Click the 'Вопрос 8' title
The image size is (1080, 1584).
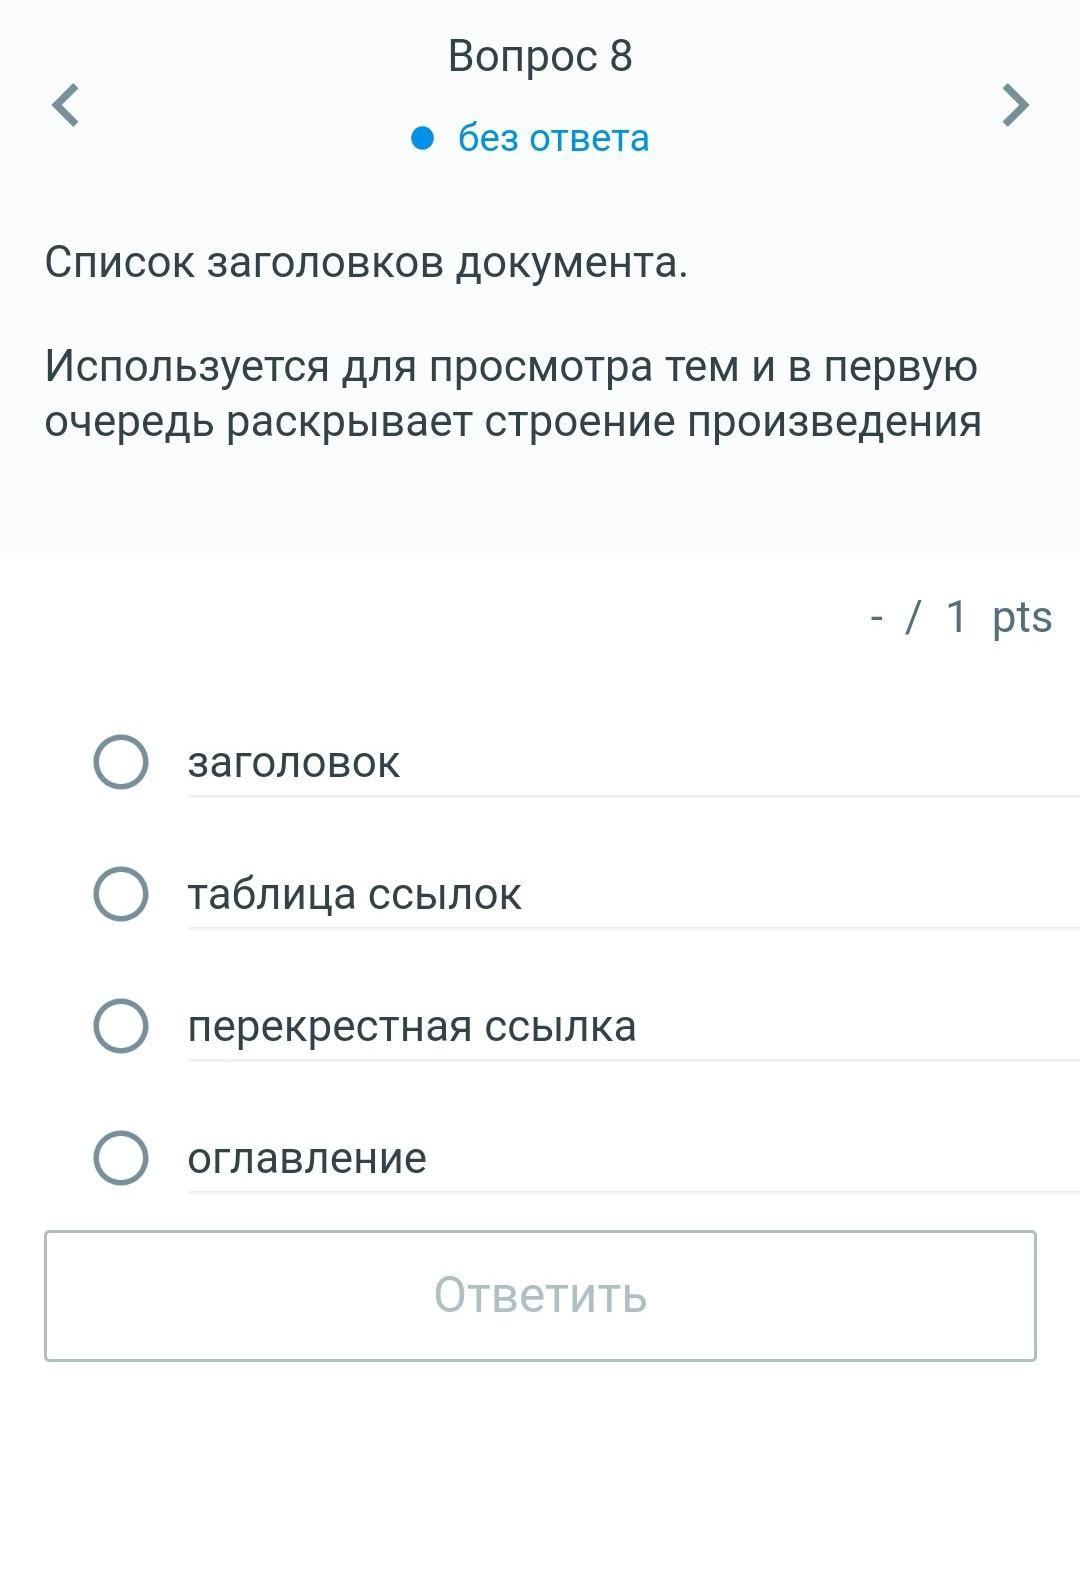540,56
